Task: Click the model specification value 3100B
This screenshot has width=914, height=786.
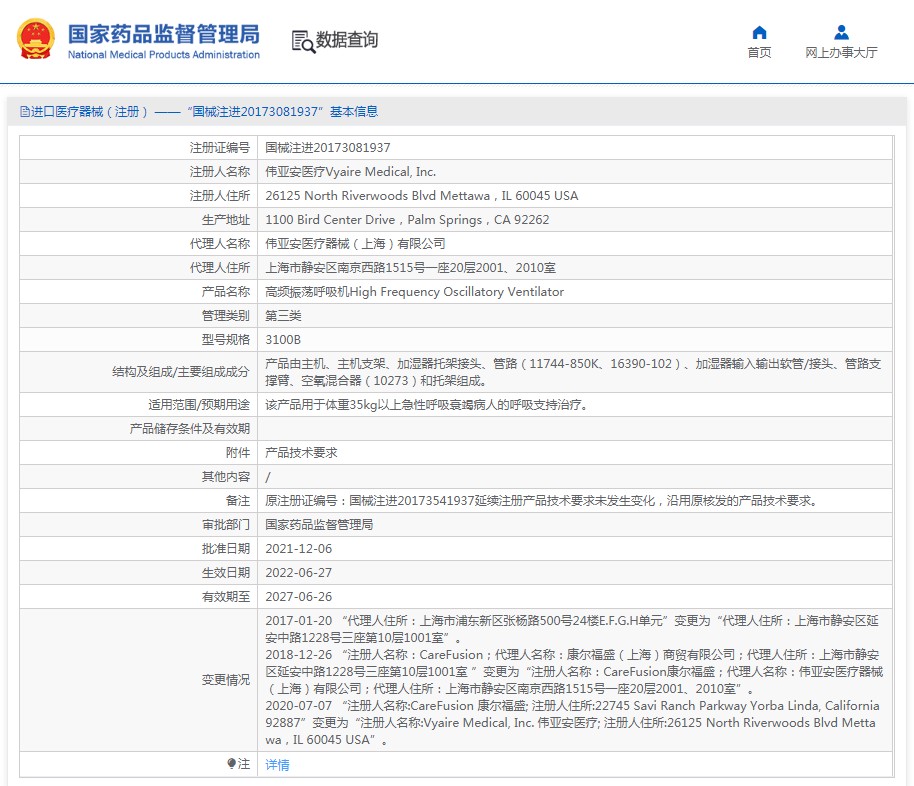Action: click(282, 340)
